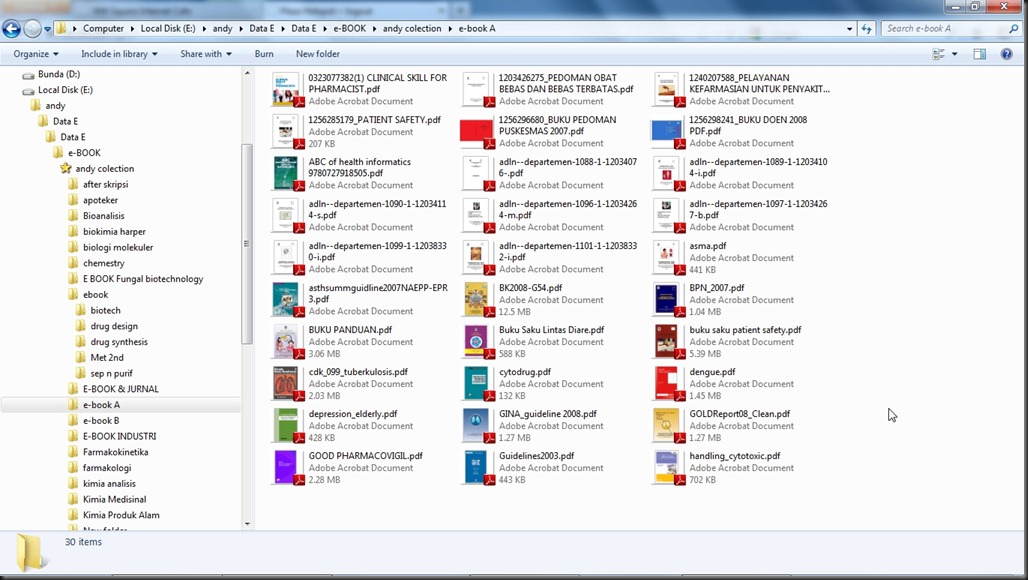Select the dengue.pdf file icon
The image size is (1028, 580).
tap(667, 383)
